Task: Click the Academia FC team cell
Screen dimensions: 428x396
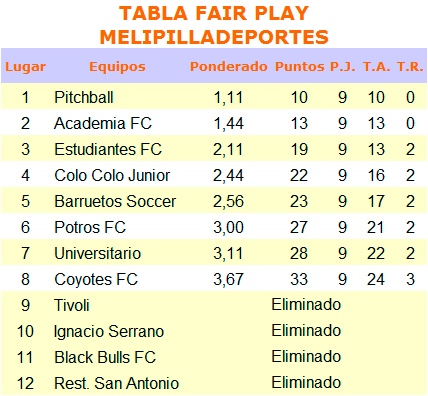Action: [x=103, y=123]
